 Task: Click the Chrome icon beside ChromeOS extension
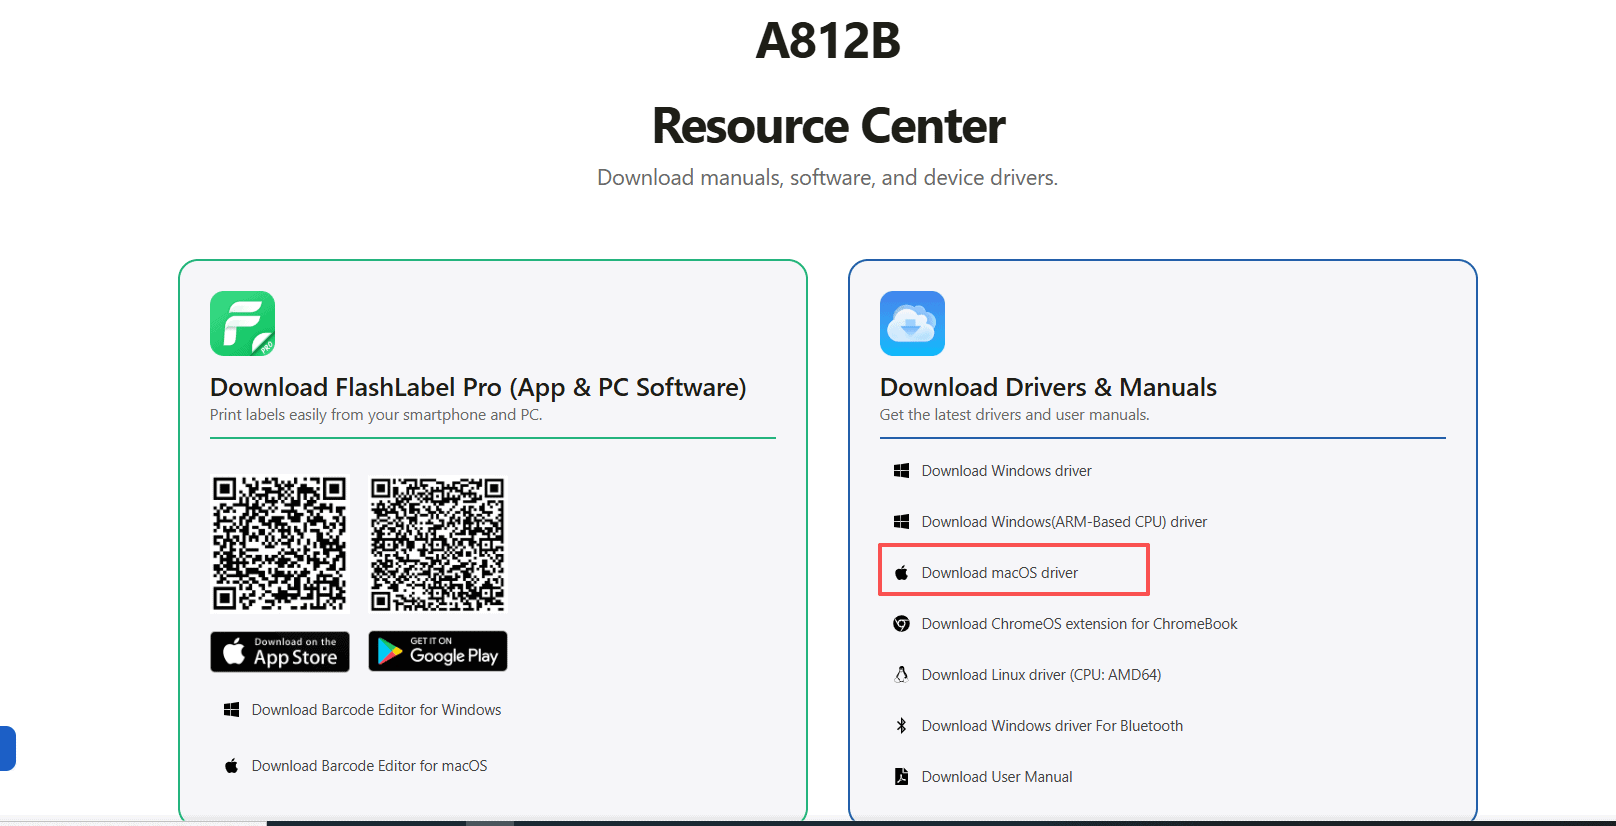pos(901,624)
